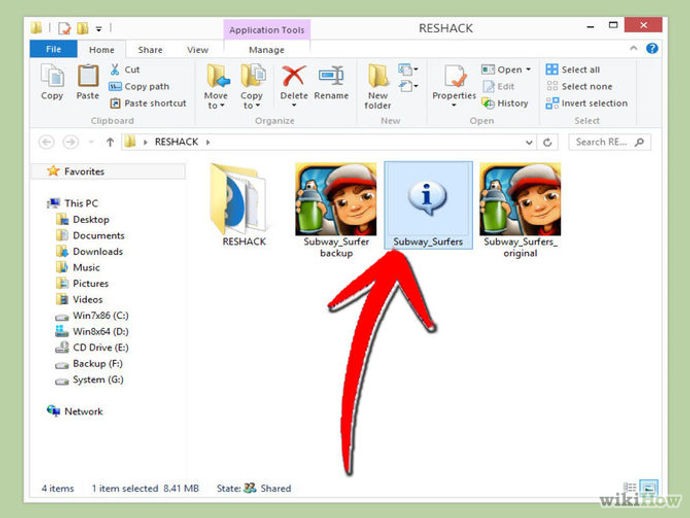Click the quick access Properties icon
This screenshot has width=690, height=518.
tap(65, 29)
